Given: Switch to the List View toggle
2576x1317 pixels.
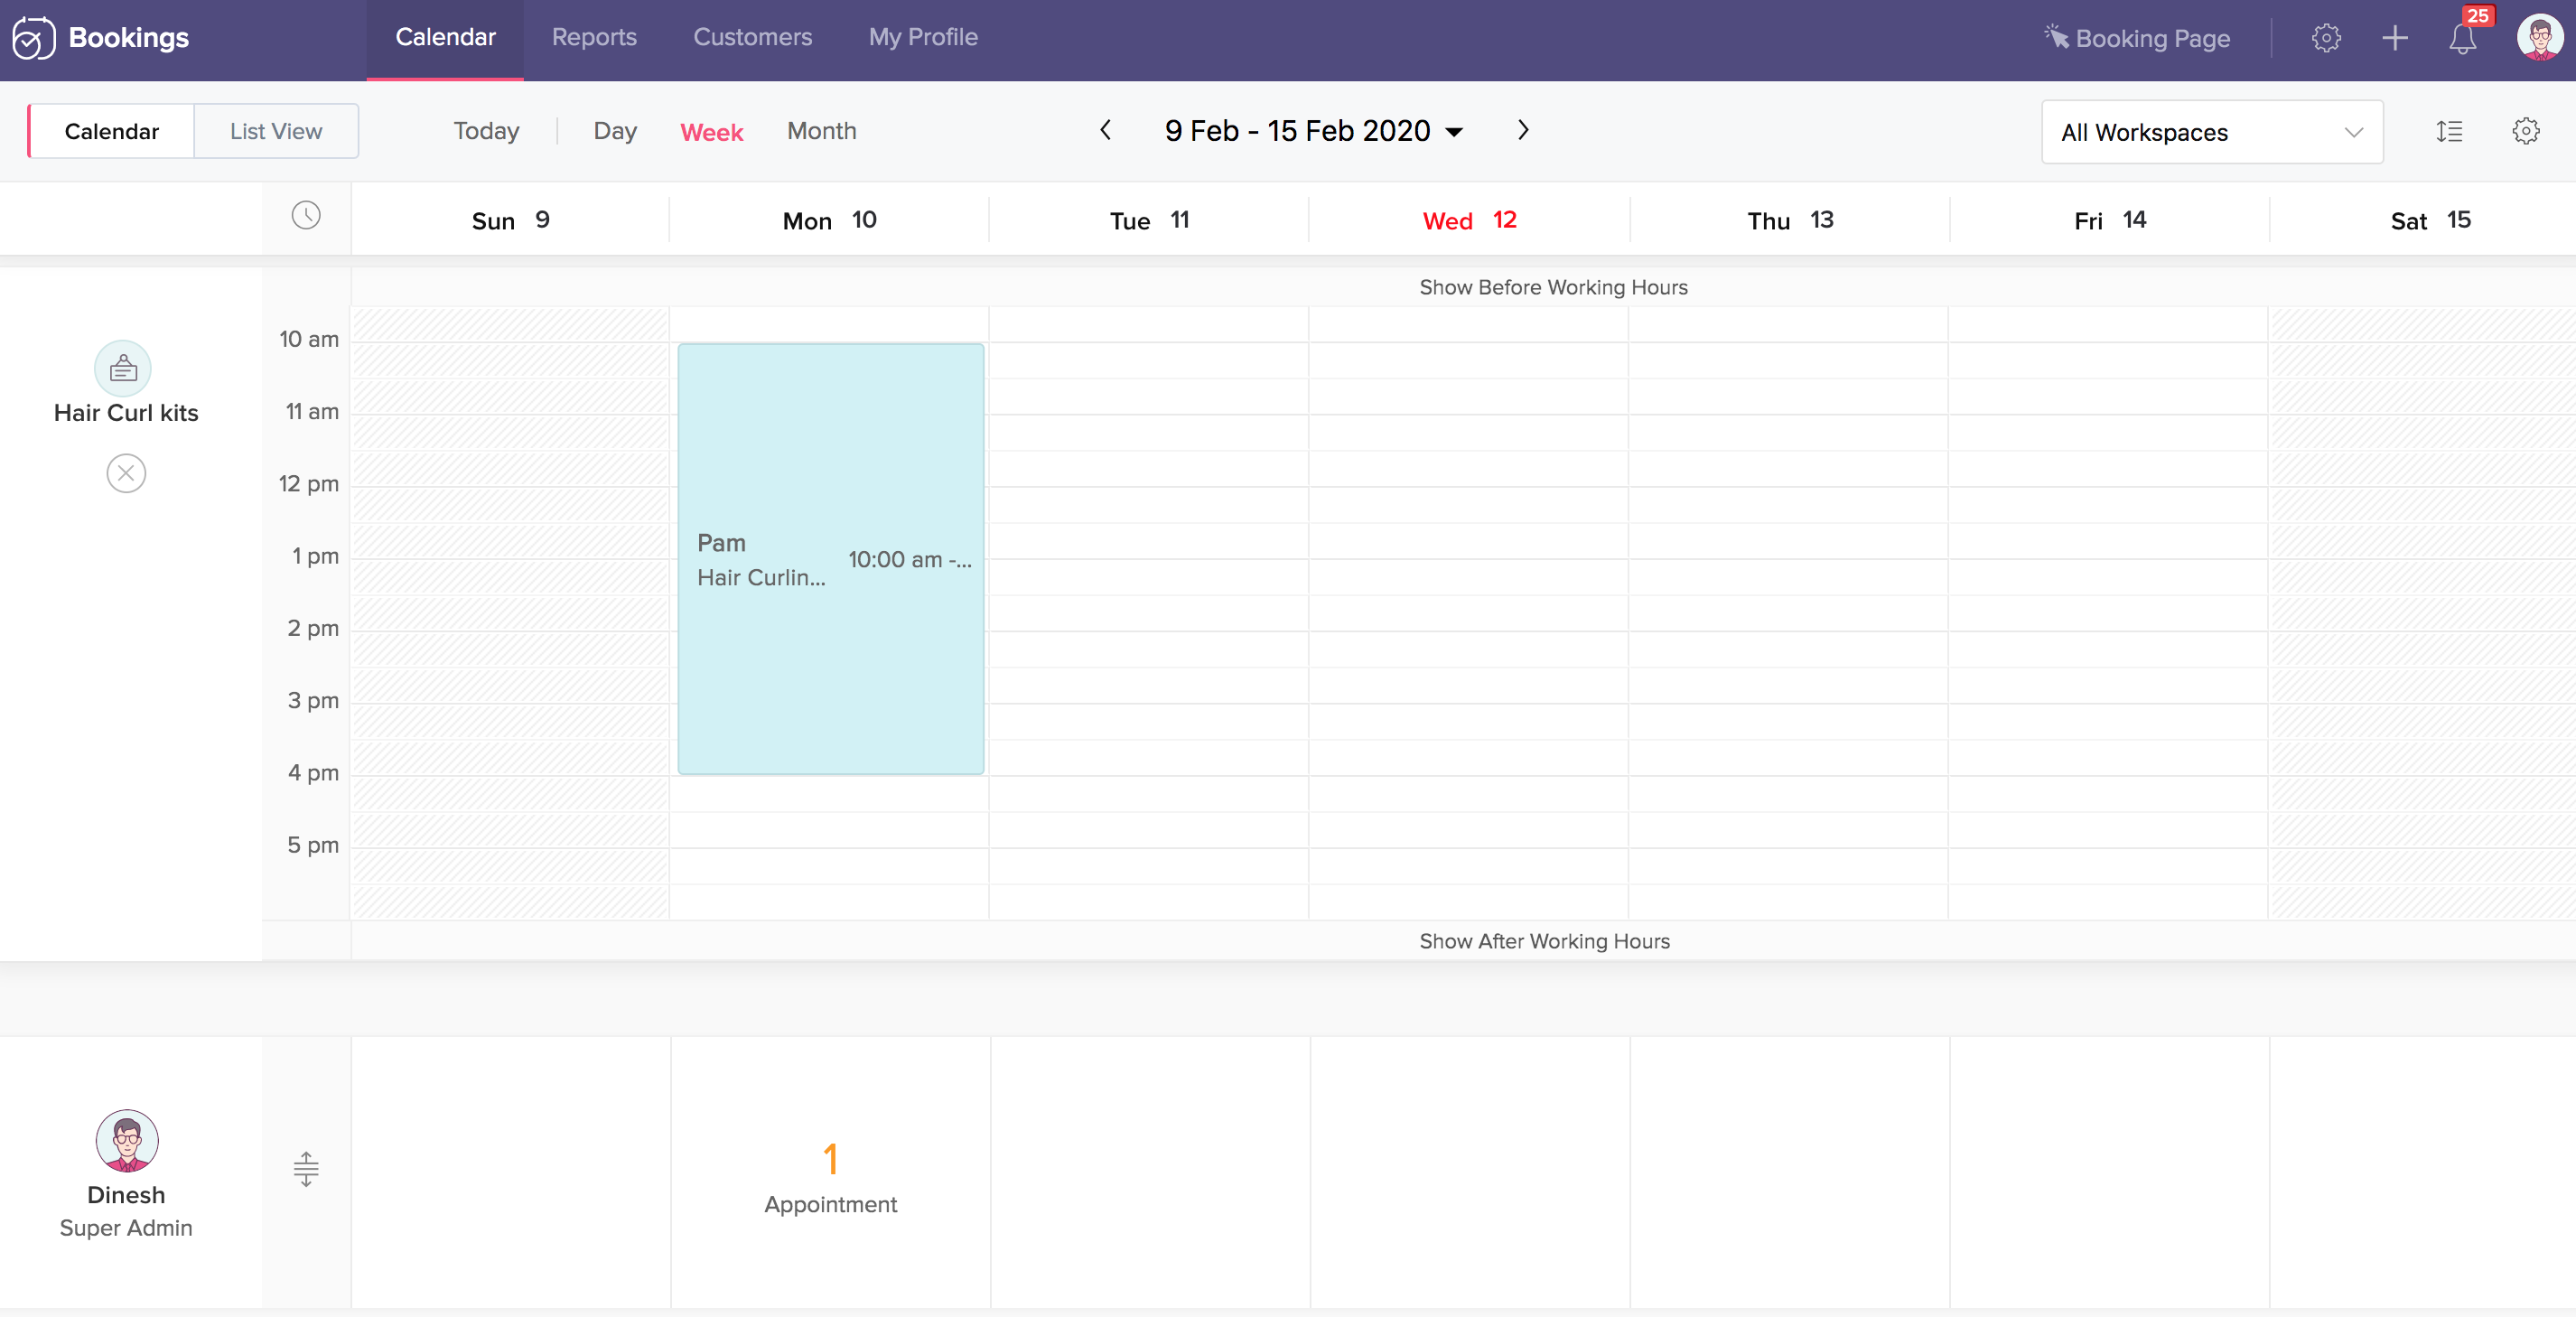Looking at the screenshot, I should [x=276, y=131].
